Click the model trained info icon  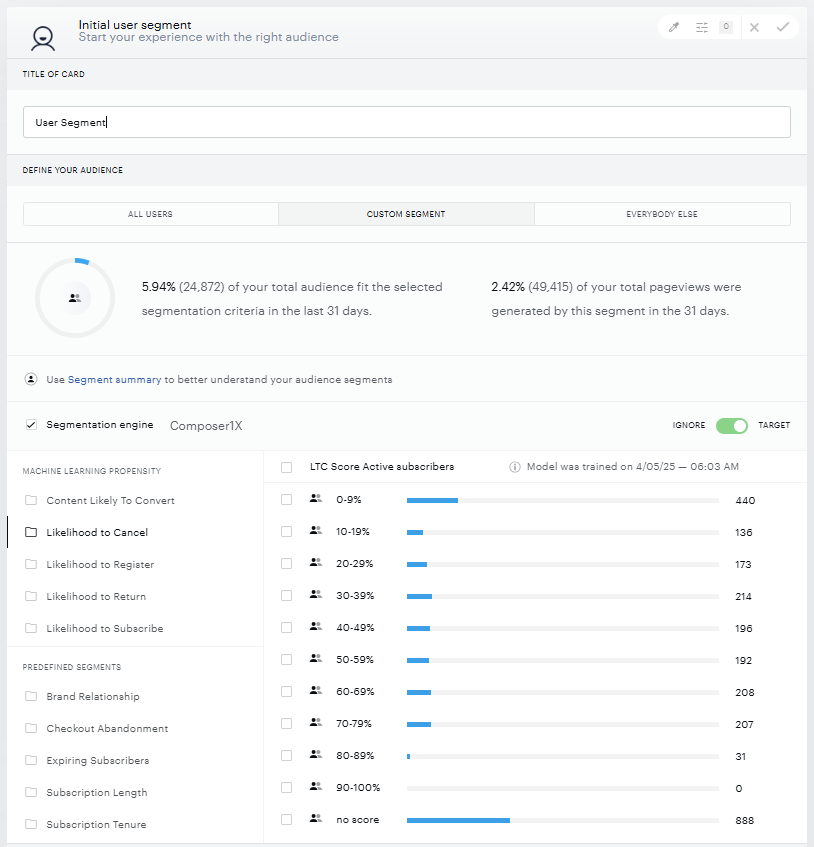pos(515,467)
